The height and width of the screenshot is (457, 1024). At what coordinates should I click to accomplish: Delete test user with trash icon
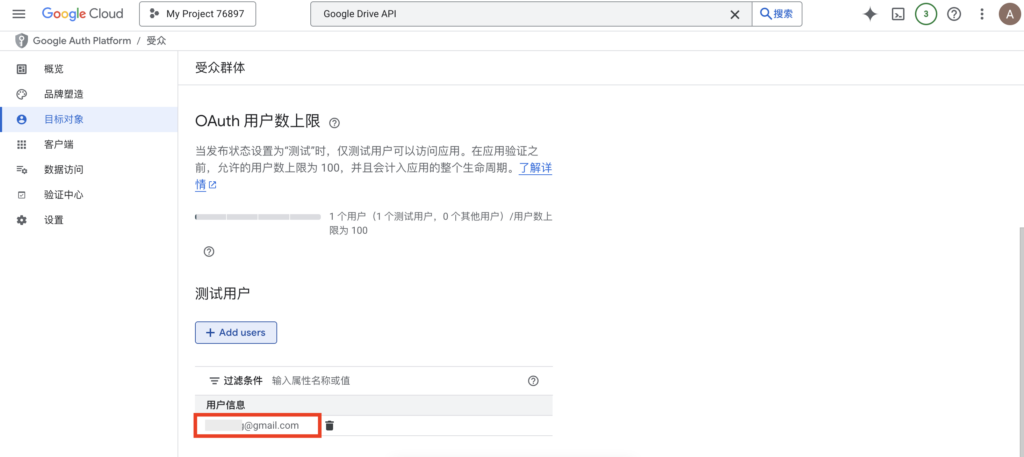click(330, 426)
